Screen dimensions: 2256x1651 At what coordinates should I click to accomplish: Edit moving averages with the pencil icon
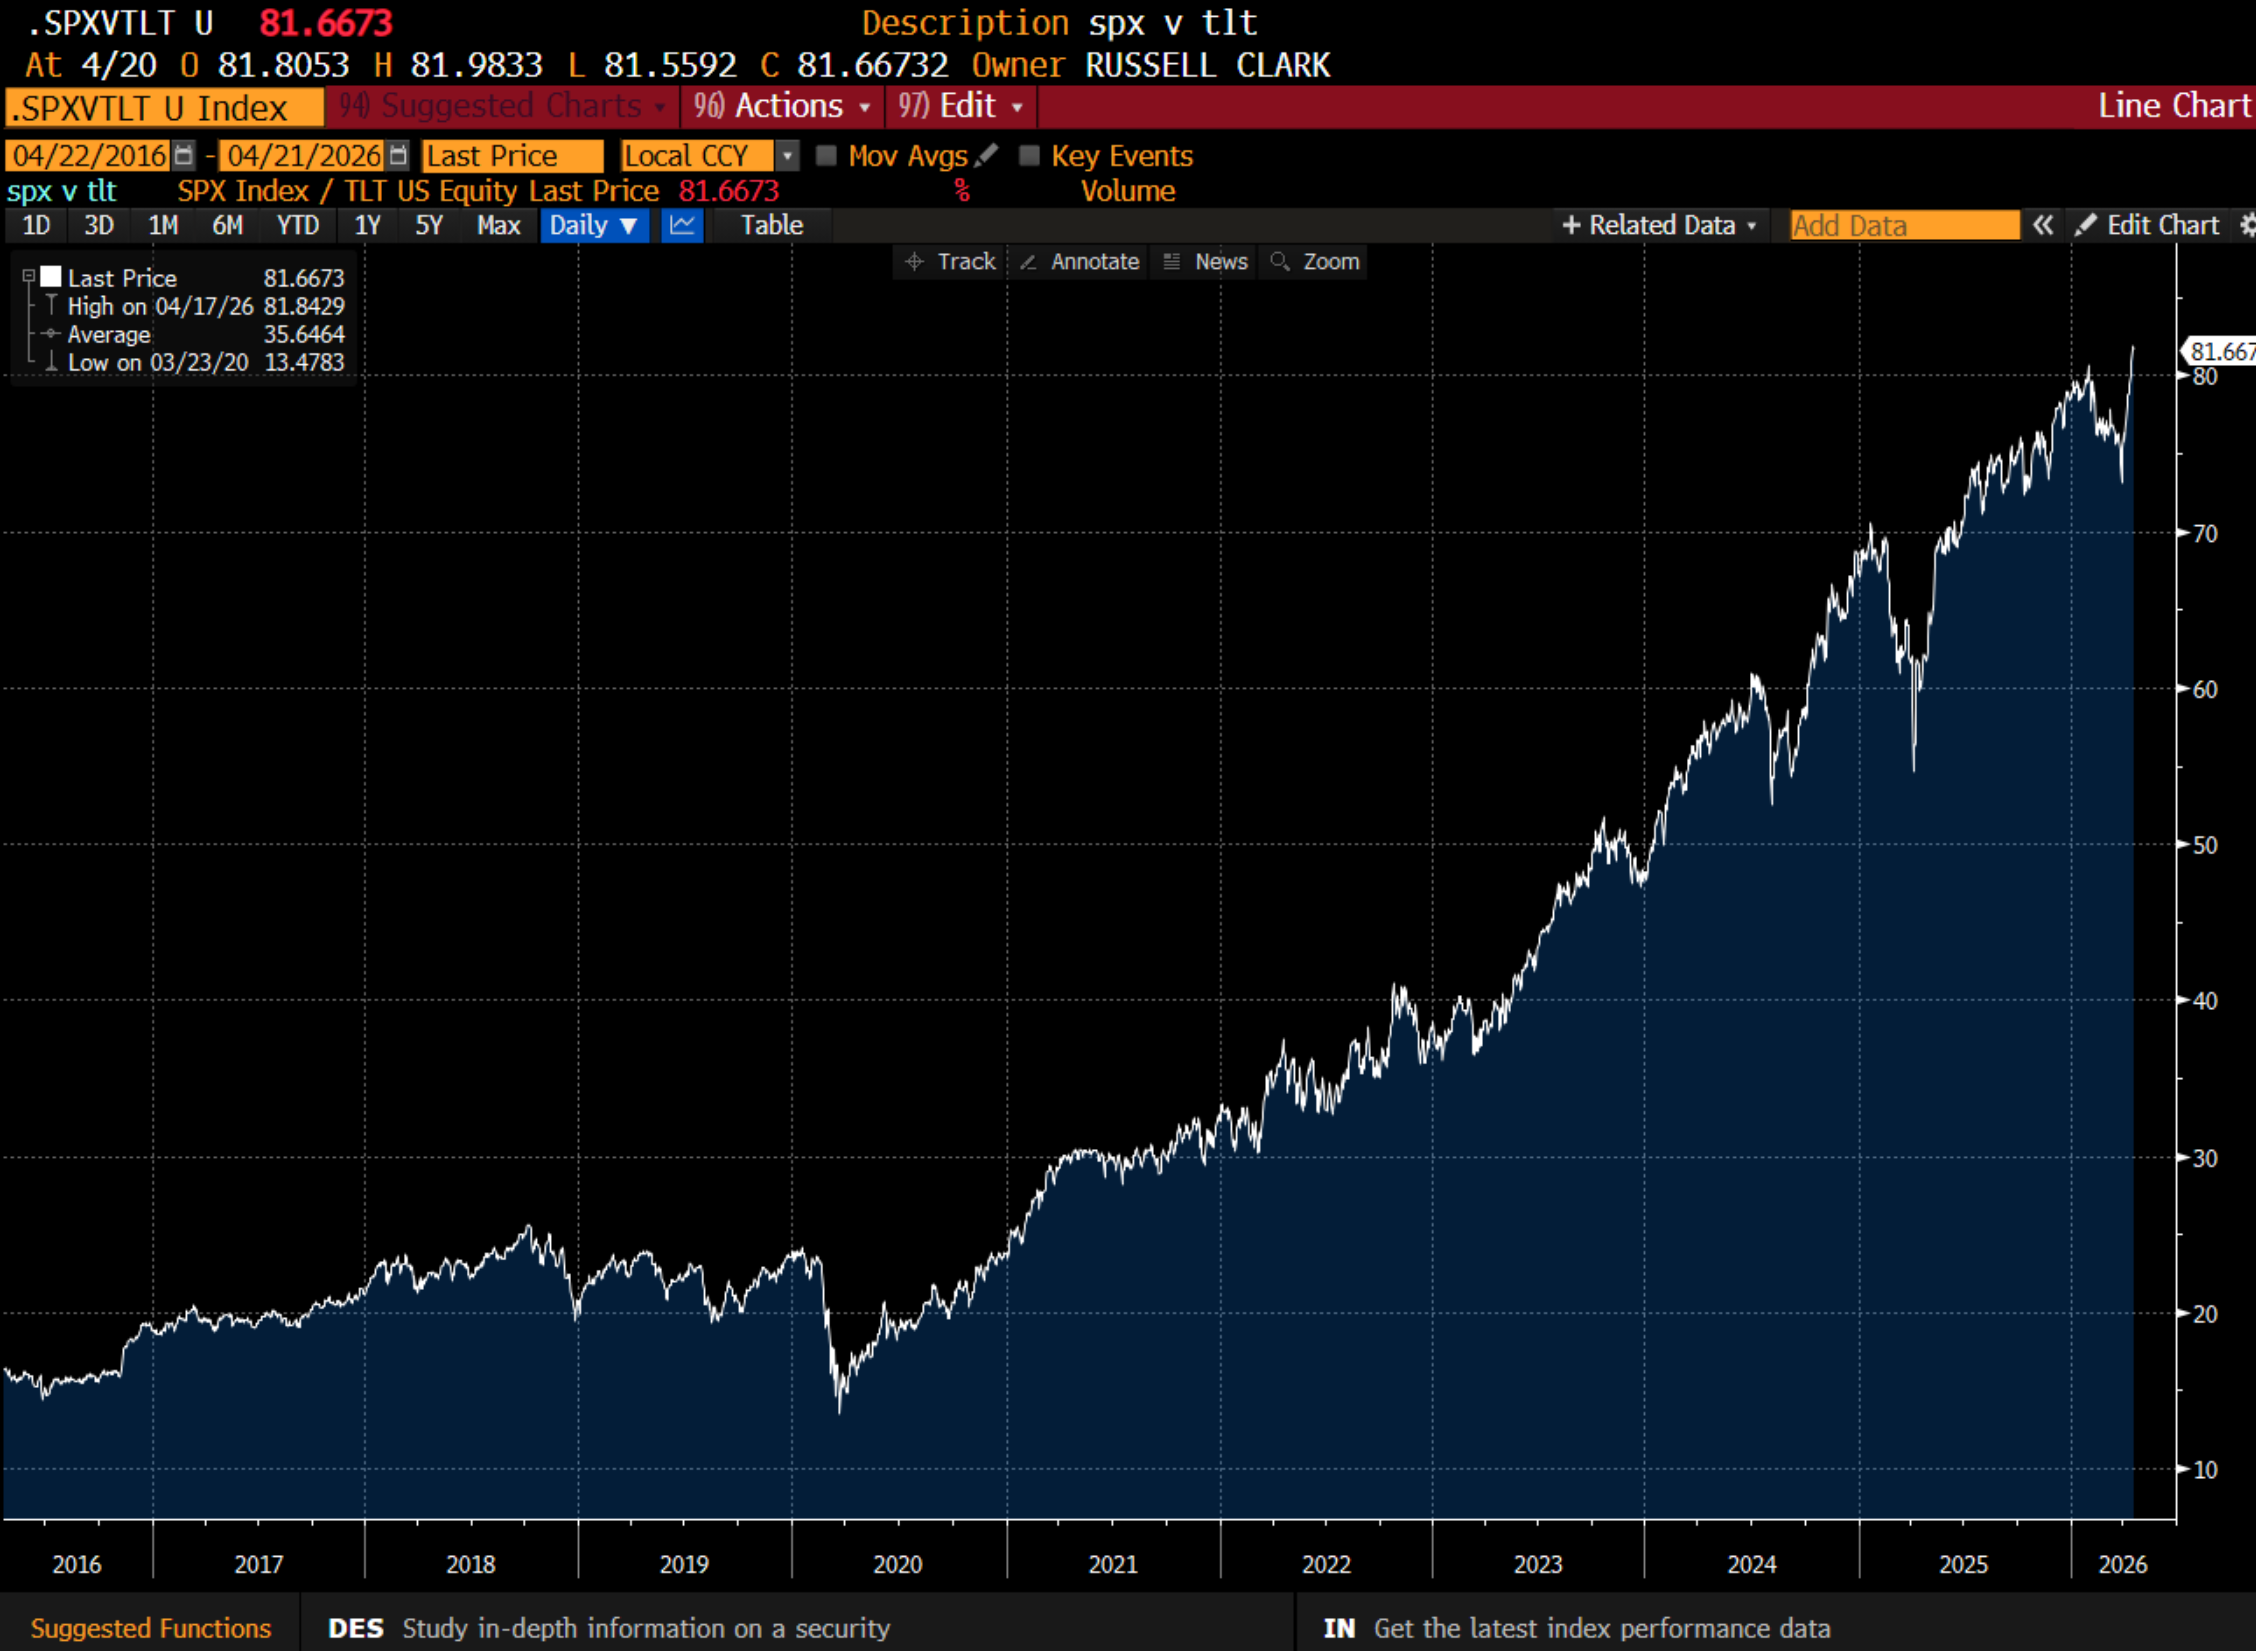(x=986, y=155)
